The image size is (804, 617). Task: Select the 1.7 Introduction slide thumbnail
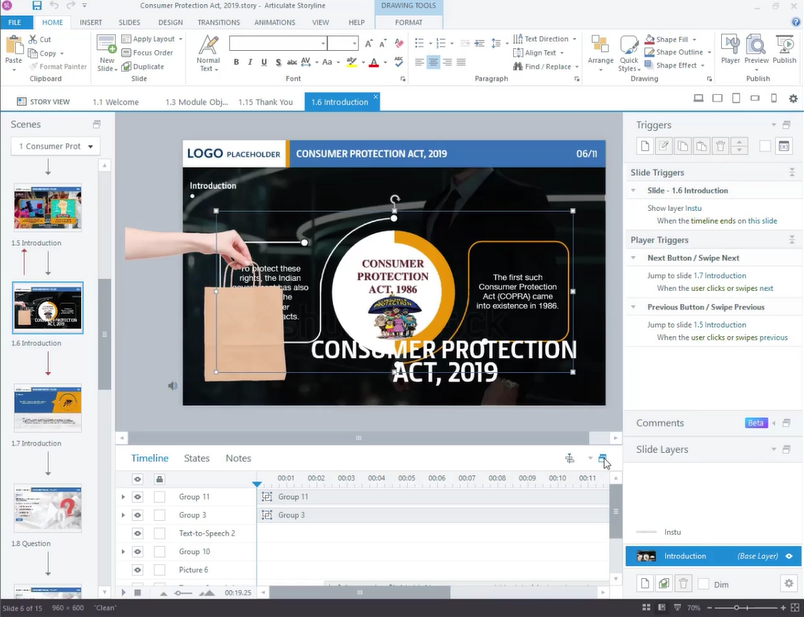click(48, 408)
